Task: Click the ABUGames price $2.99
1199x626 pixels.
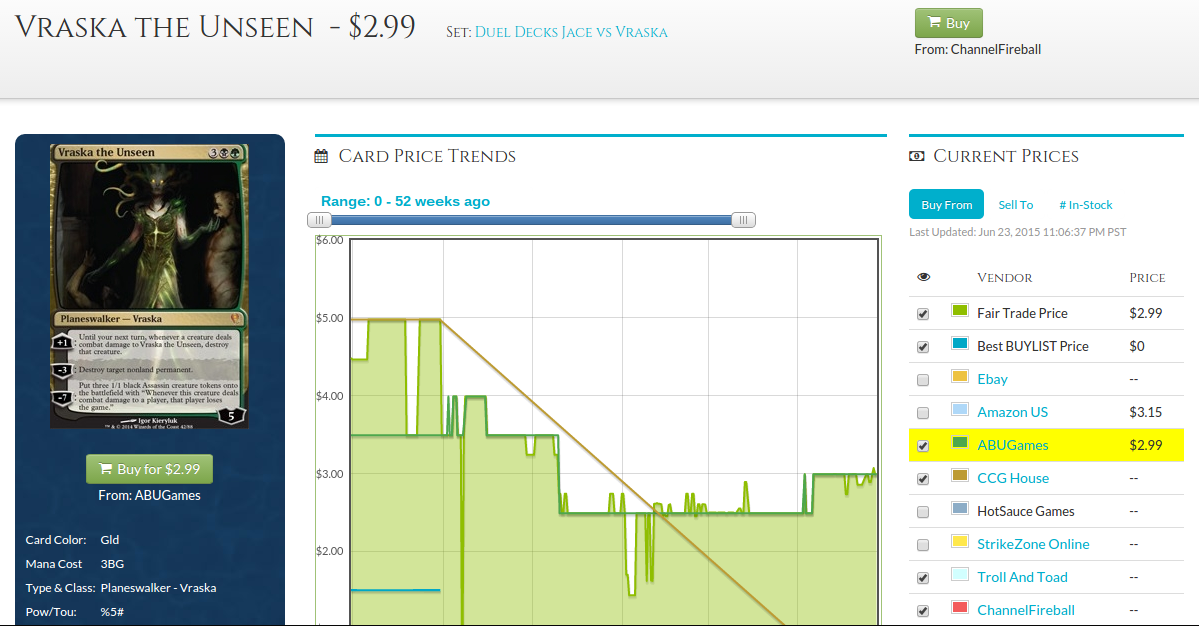Action: pos(1145,445)
